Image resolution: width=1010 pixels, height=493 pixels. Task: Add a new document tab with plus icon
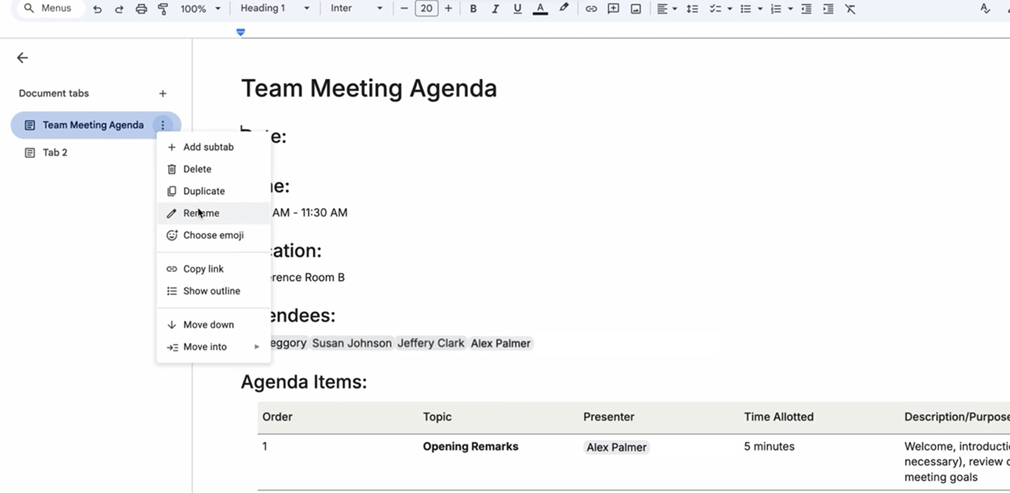coord(162,93)
